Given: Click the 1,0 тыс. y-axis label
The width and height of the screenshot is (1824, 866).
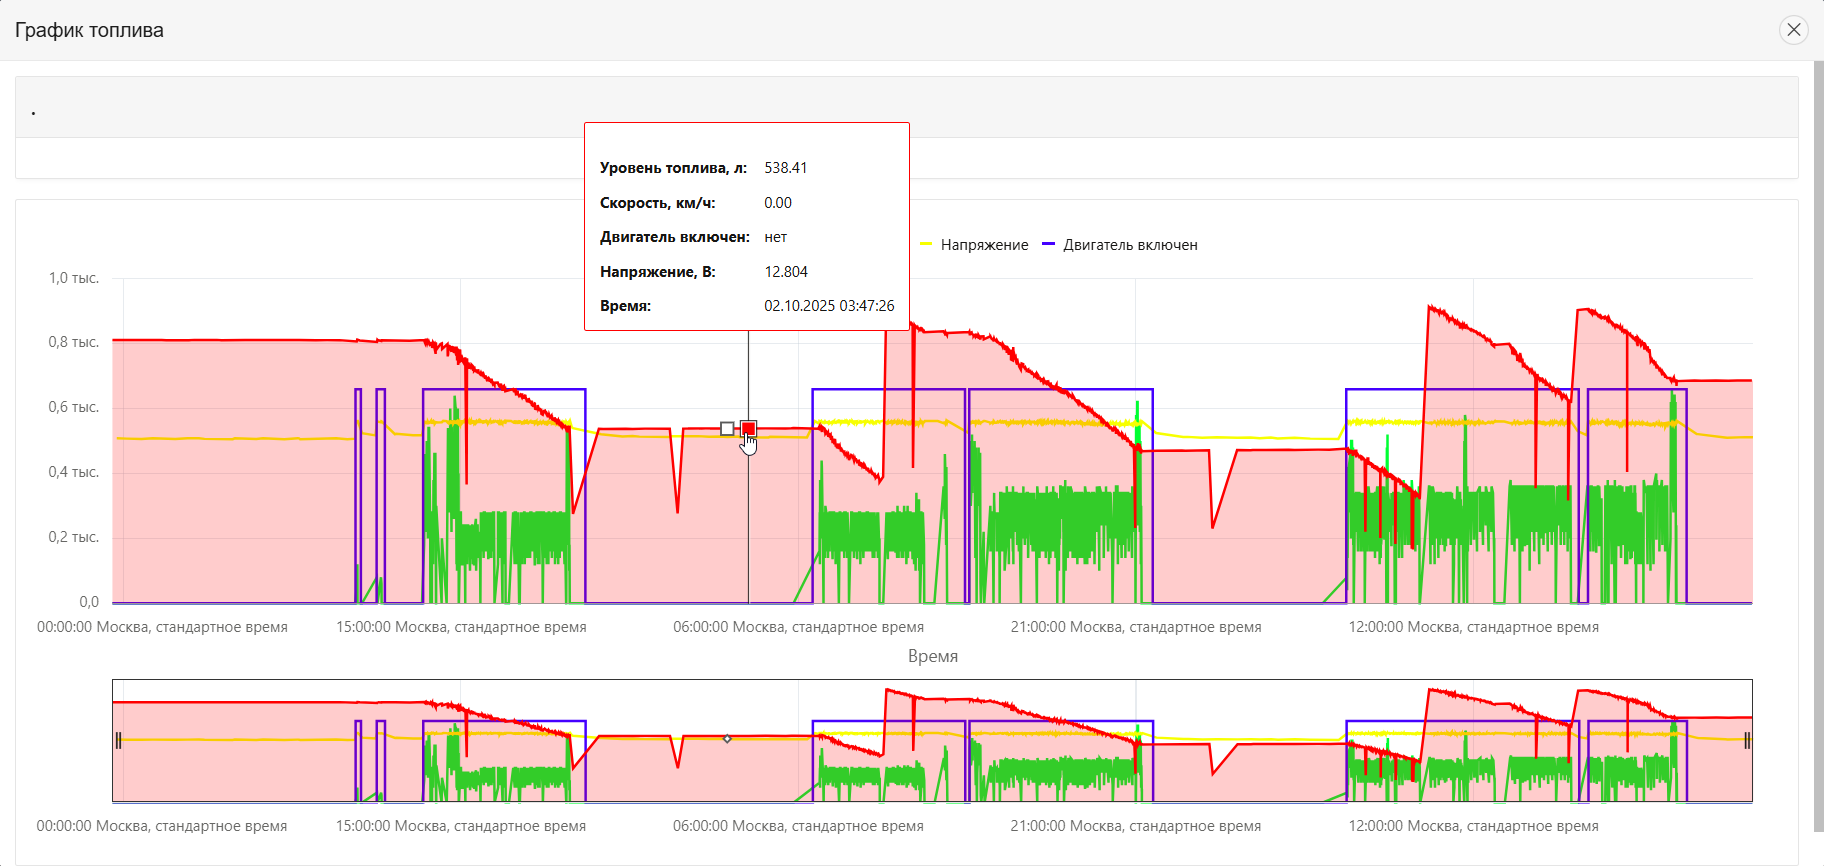Looking at the screenshot, I should tap(73, 278).
